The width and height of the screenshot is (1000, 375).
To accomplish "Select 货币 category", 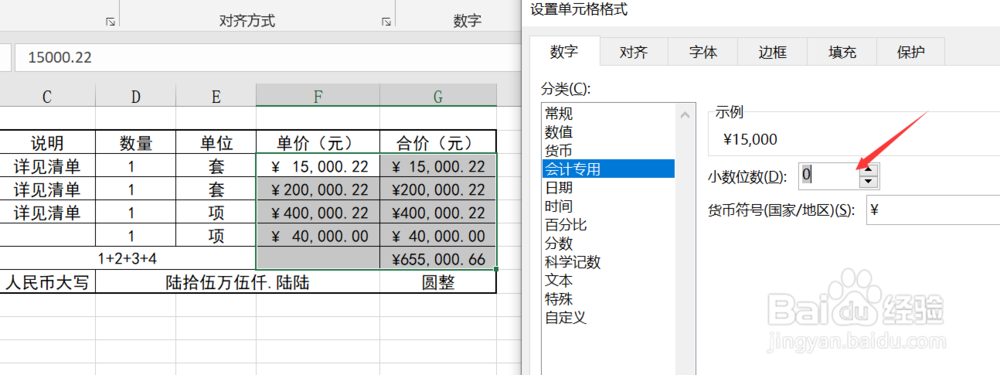I will 608,151.
